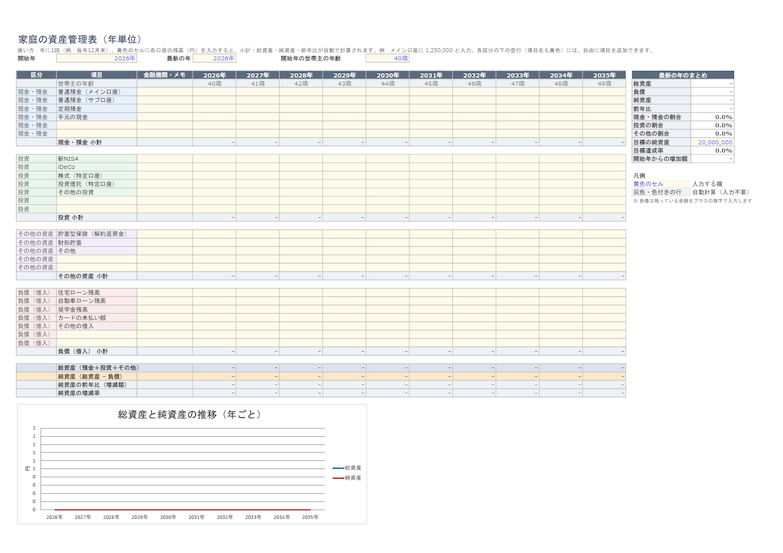Viewport: 783px width, 553px height.
Task: Select the 定期預金 item cell
Action: coord(96,108)
